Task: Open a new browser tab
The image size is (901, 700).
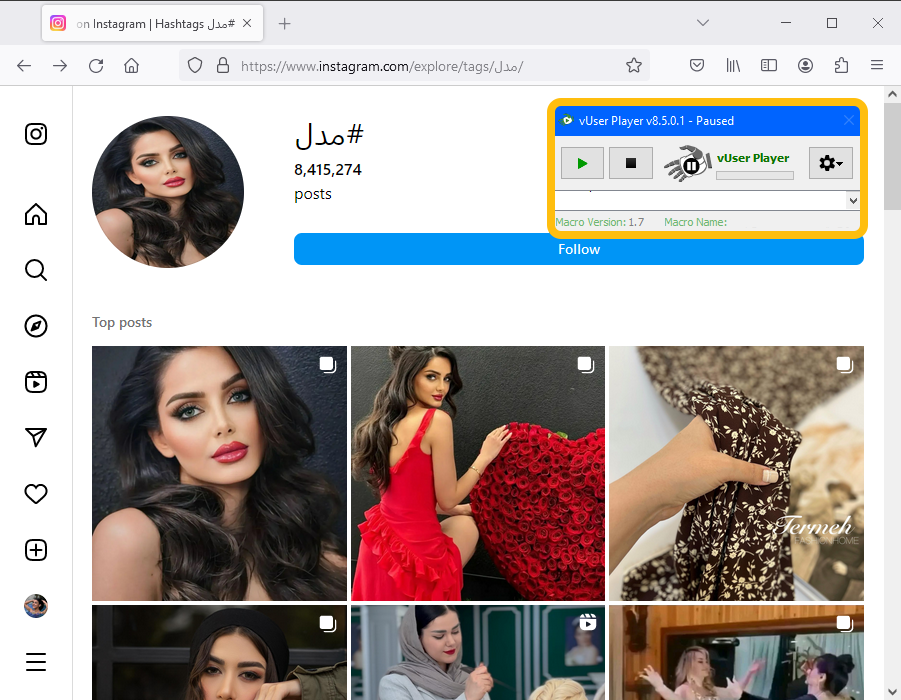Action: pos(284,24)
